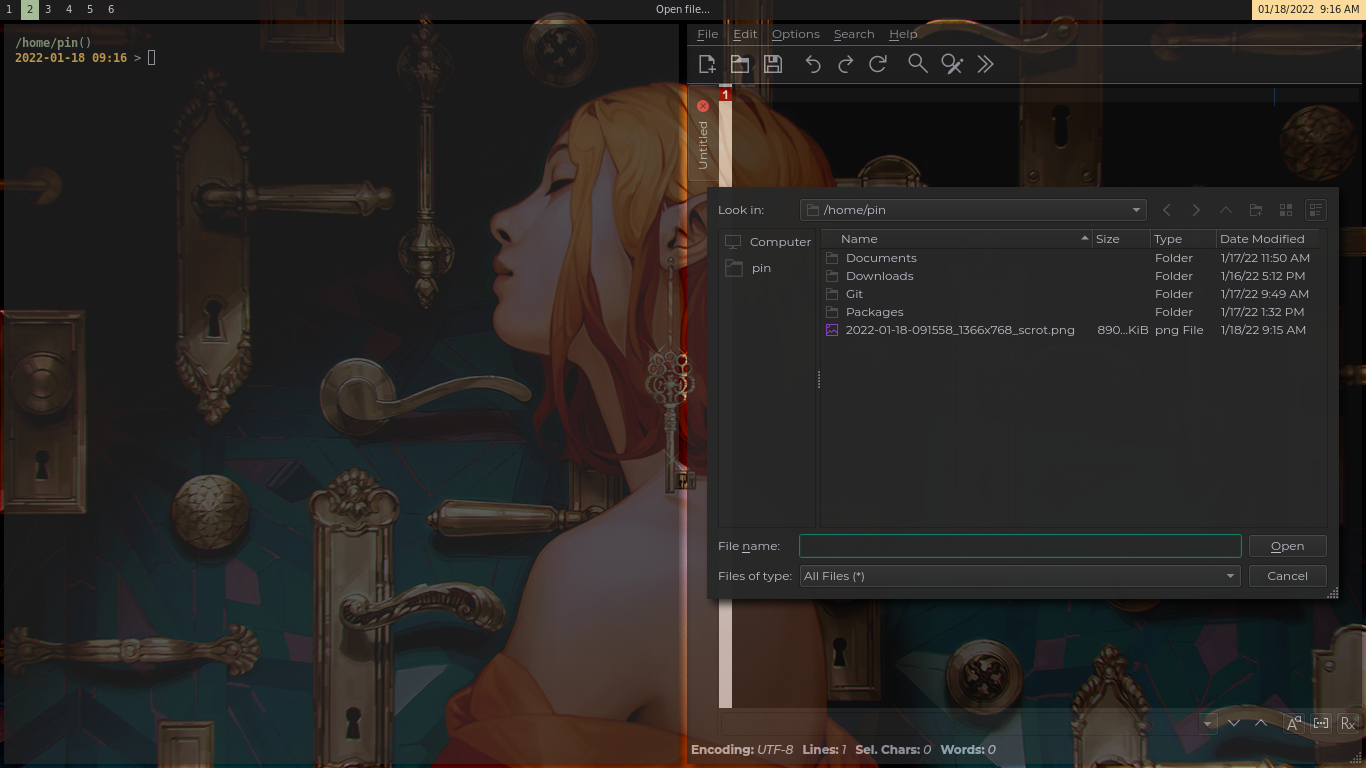Create a new document

click(707, 63)
